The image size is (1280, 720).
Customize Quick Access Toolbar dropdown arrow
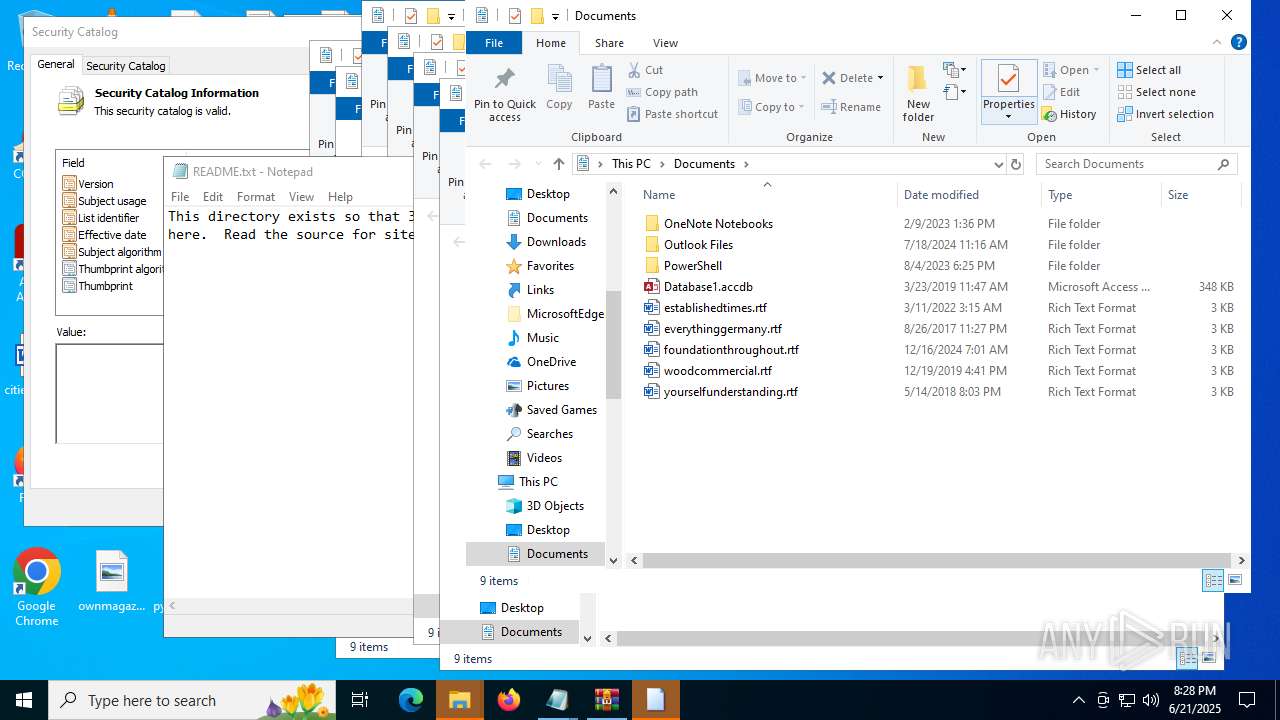point(555,16)
